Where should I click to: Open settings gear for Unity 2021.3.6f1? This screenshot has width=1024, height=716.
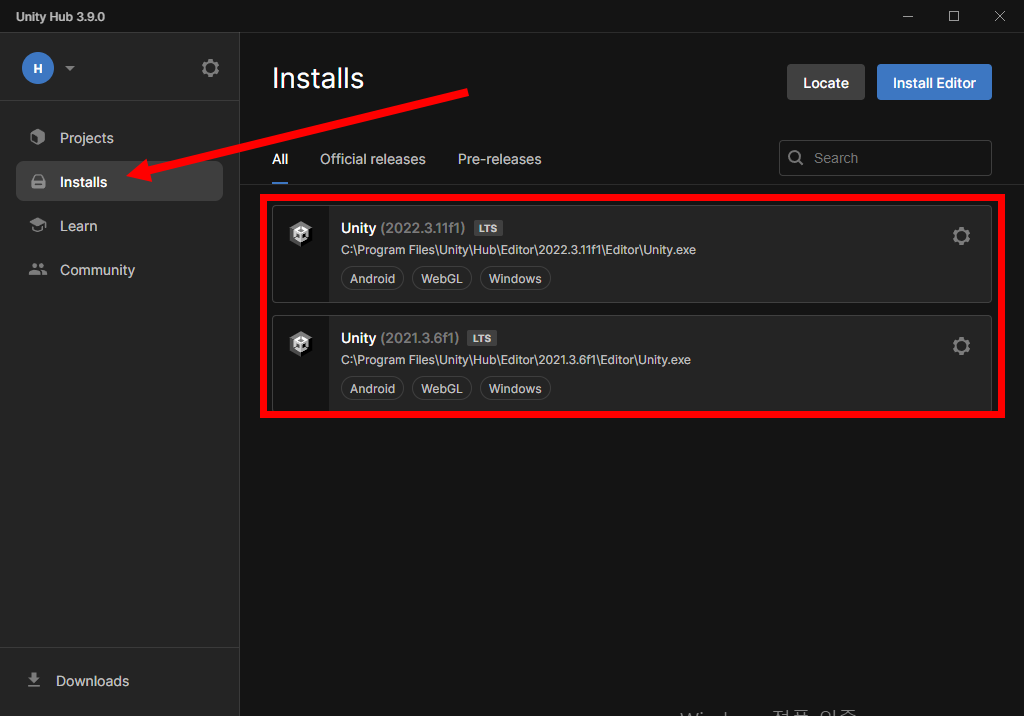pyautogui.click(x=961, y=346)
